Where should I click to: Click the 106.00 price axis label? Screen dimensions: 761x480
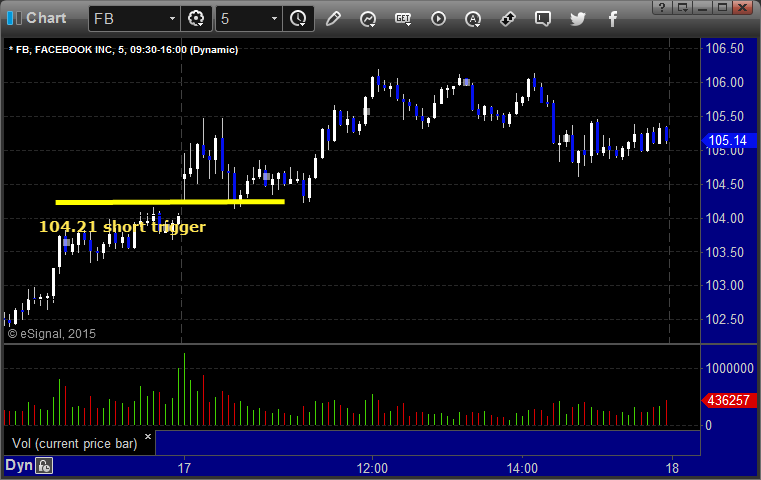(x=725, y=83)
